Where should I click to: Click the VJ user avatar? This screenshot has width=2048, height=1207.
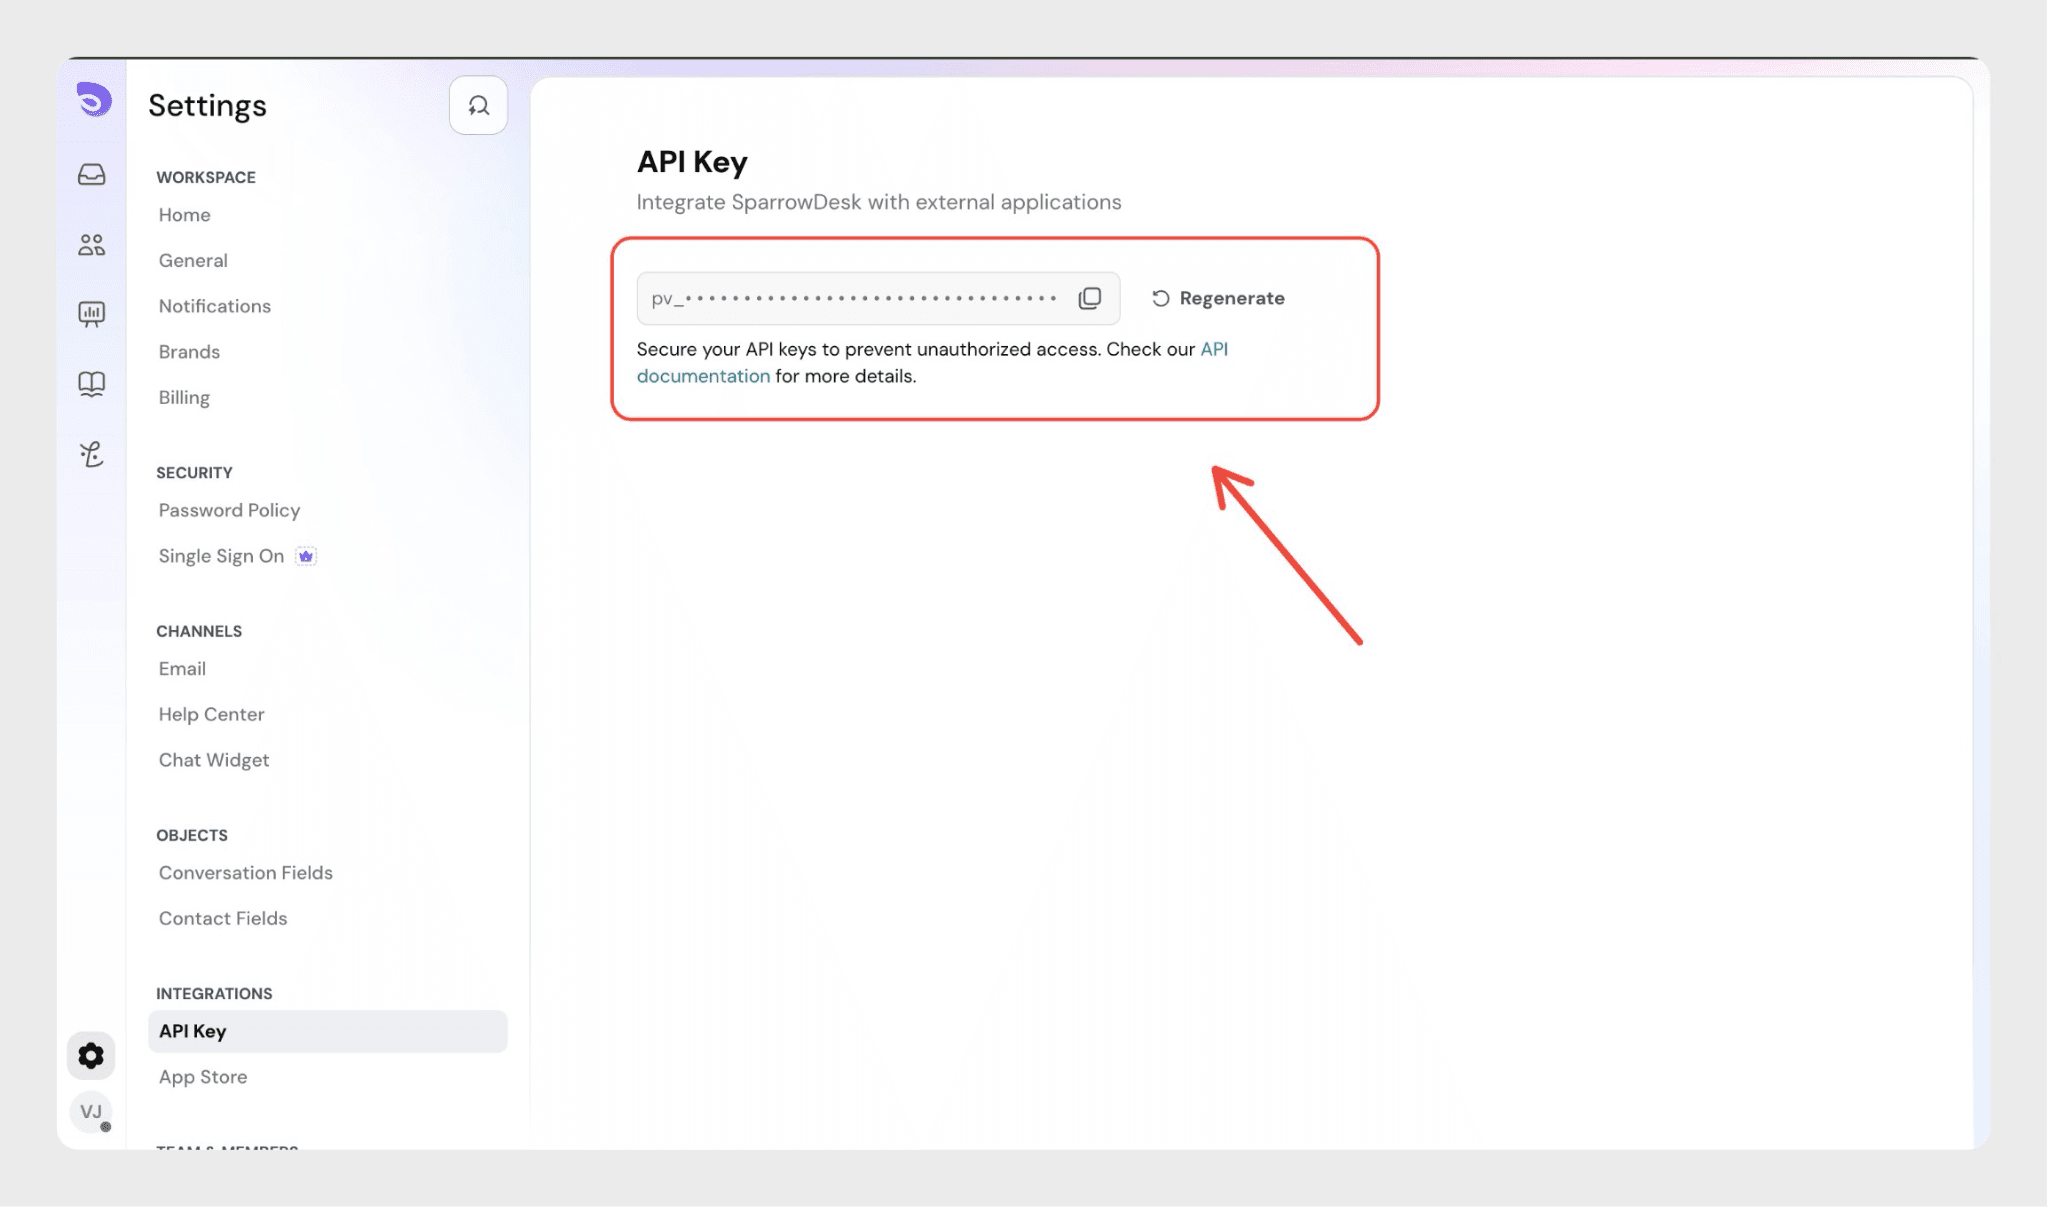tap(91, 1112)
